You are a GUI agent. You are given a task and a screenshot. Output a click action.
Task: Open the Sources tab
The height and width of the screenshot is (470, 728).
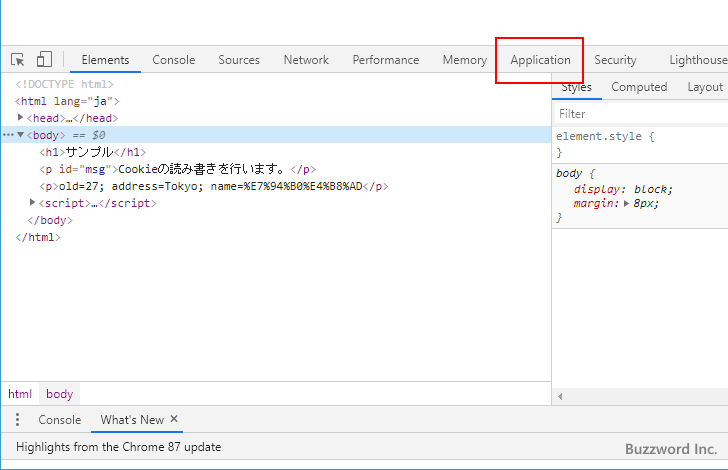239,60
